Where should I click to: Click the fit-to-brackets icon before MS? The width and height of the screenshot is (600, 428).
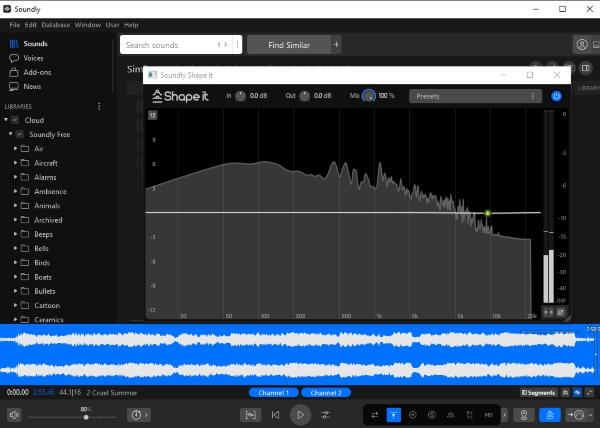click(x=470, y=415)
